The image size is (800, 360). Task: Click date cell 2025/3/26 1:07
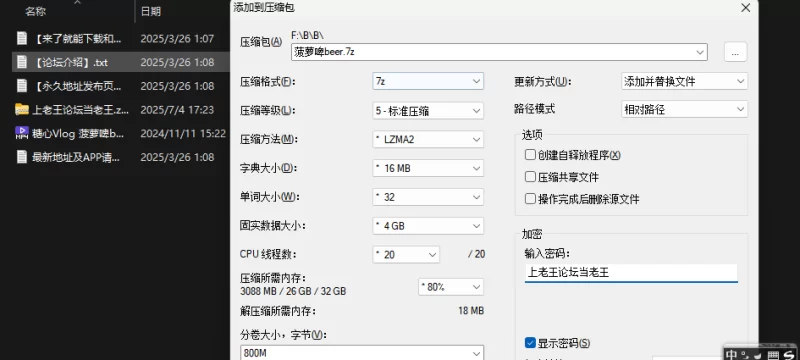(x=177, y=38)
